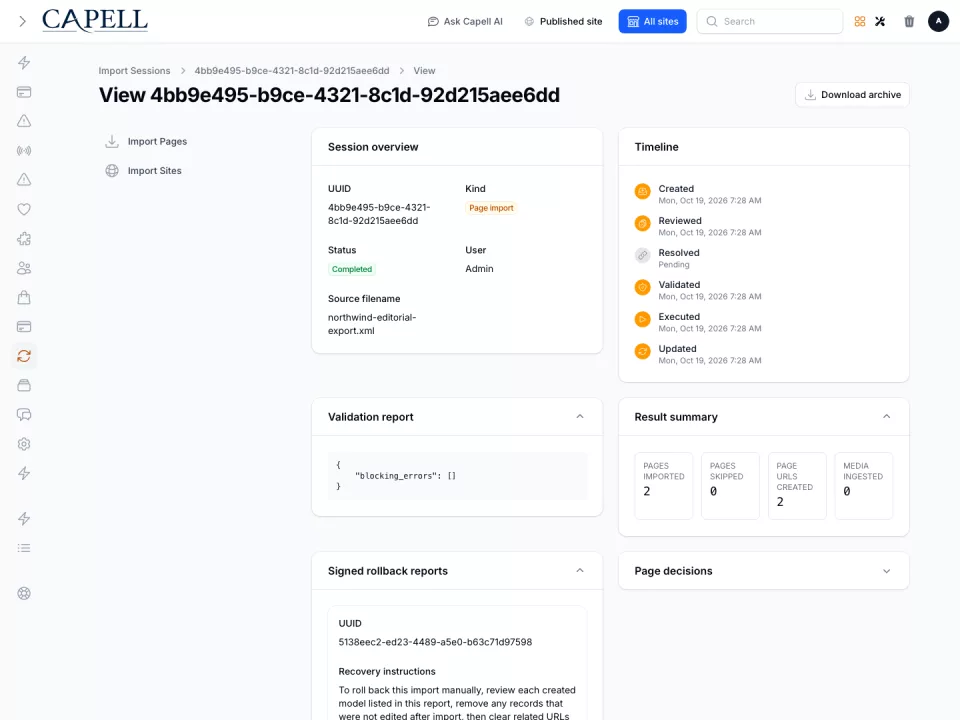
Task: Click the Pages Imported stat card
Action: tap(664, 486)
